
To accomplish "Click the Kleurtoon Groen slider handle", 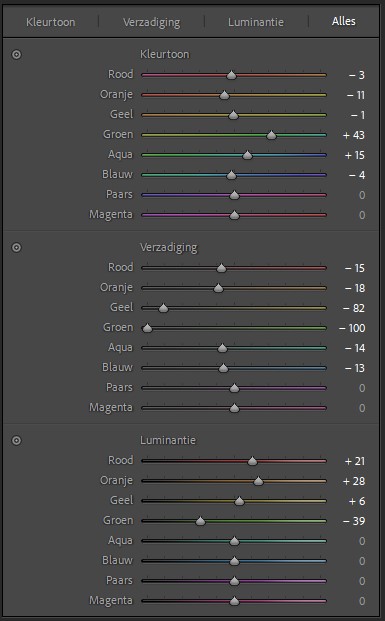I will point(271,135).
